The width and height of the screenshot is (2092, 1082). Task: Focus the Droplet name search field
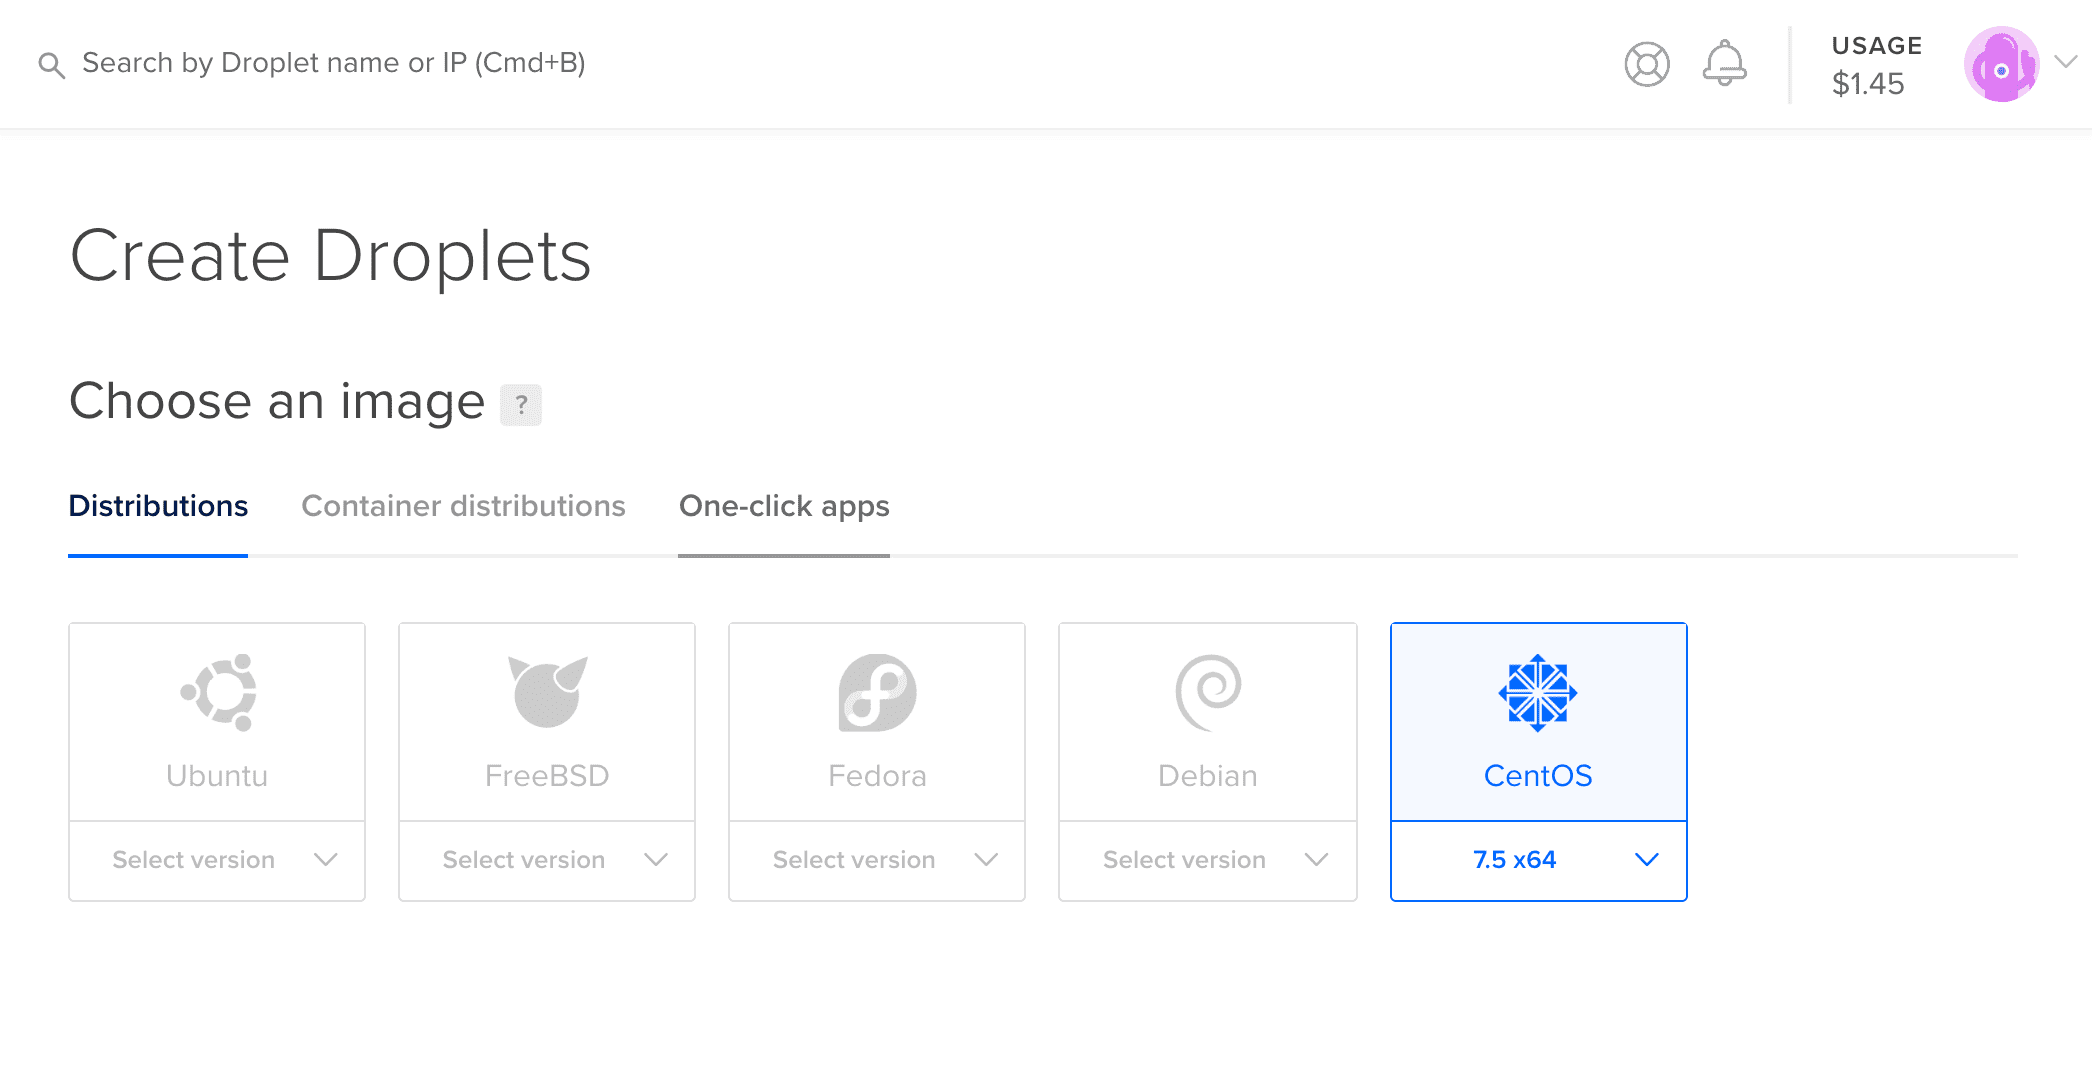tap(333, 63)
